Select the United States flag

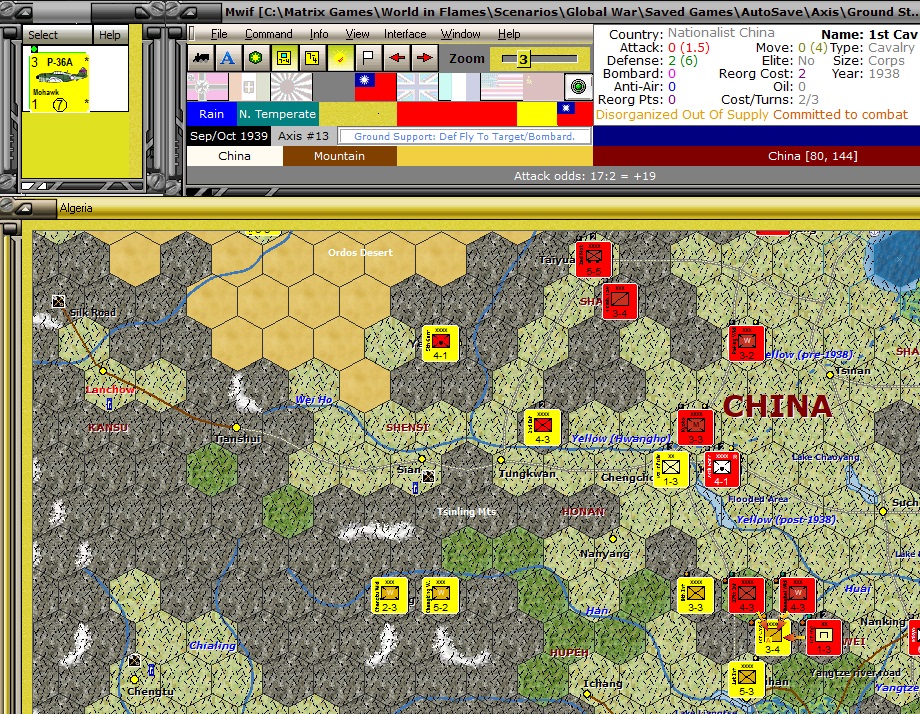click(502, 87)
